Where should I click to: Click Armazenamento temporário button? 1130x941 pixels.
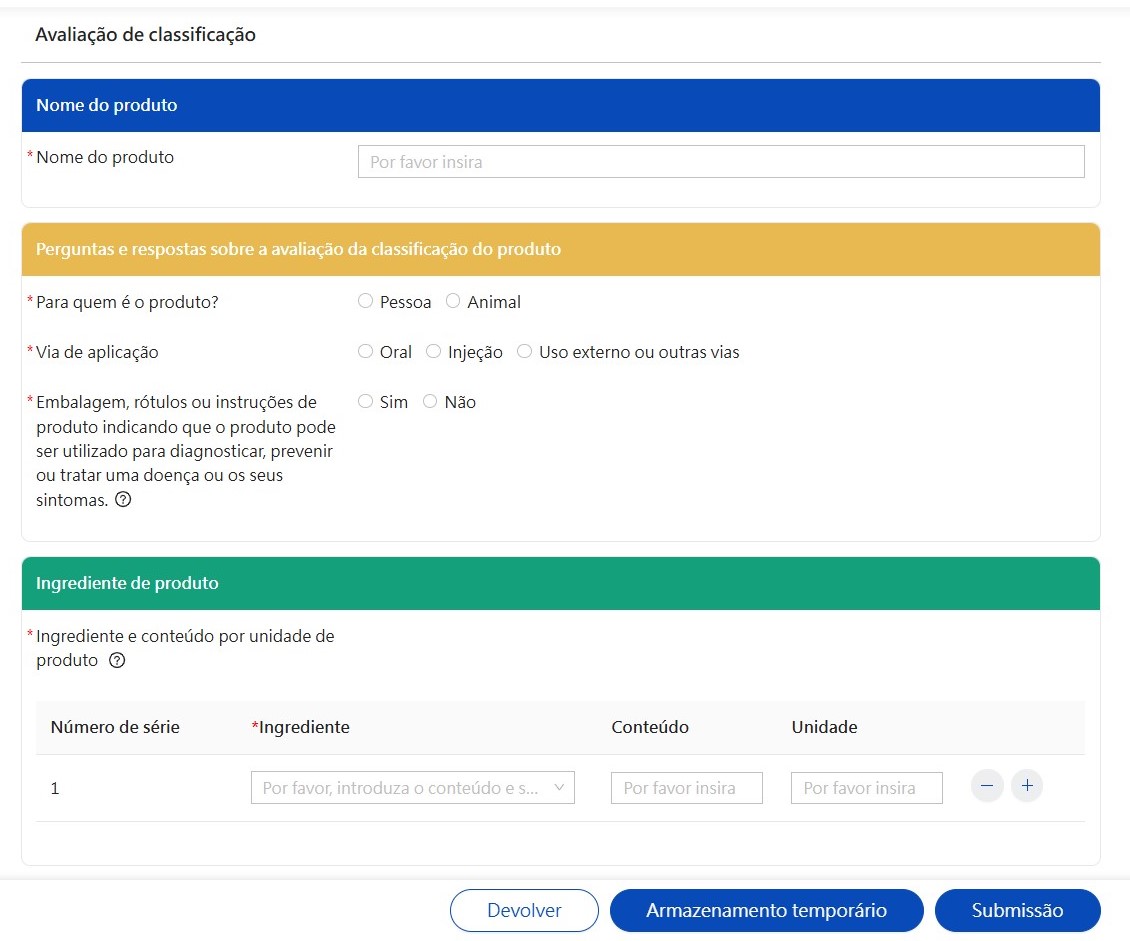point(766,910)
